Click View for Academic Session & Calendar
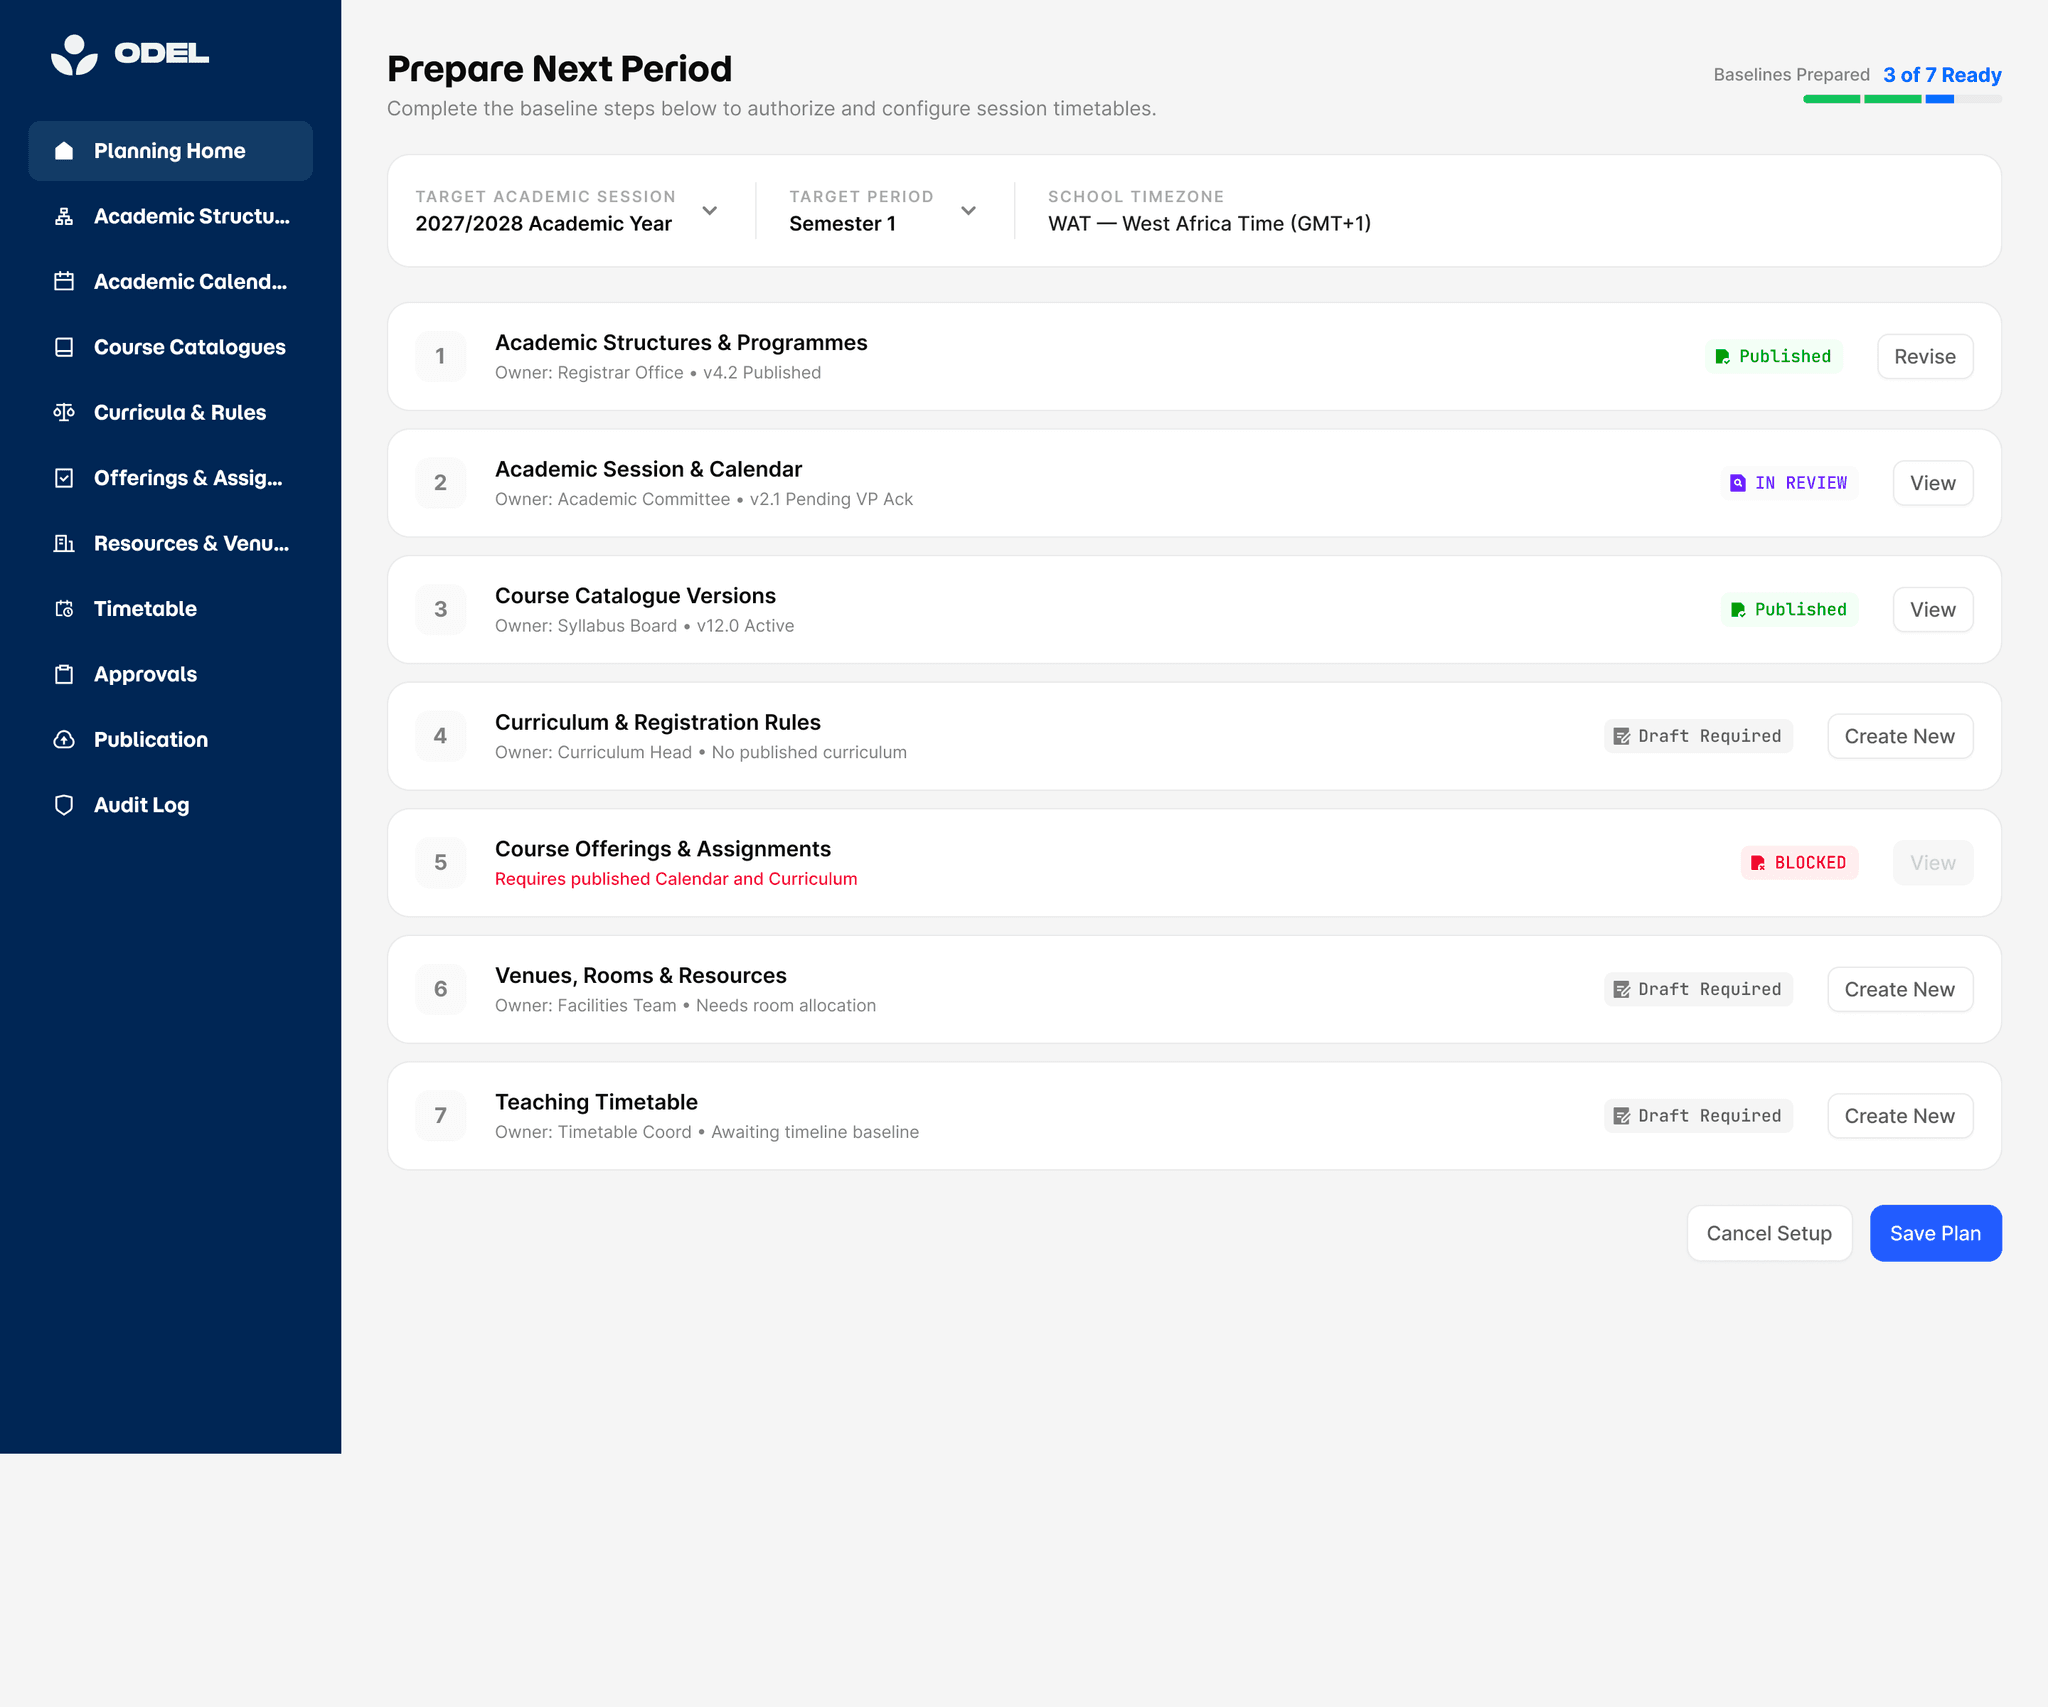This screenshot has width=2048, height=1707. point(1933,483)
